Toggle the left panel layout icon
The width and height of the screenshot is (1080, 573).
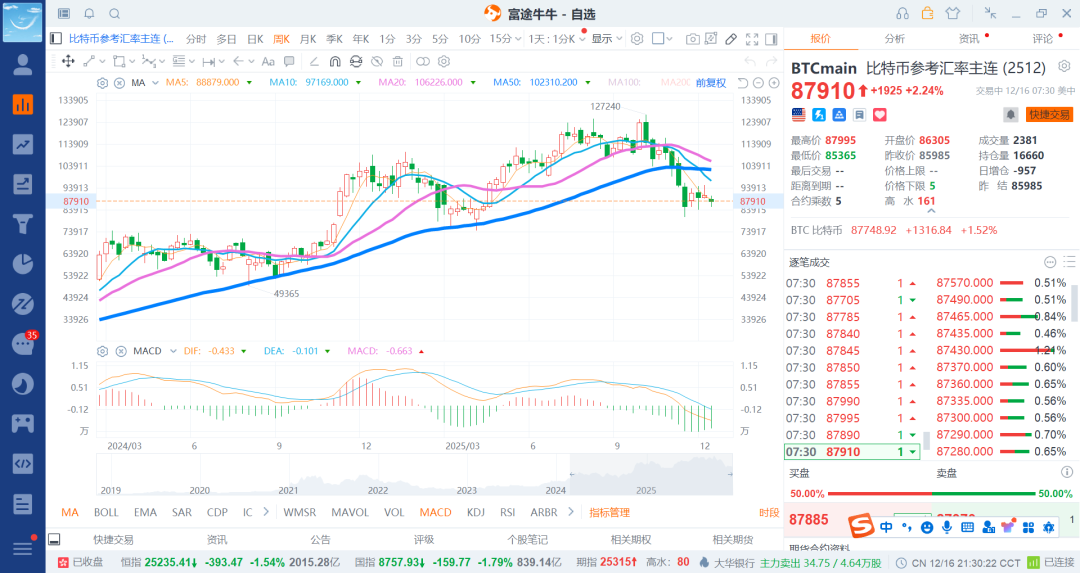coord(56,39)
